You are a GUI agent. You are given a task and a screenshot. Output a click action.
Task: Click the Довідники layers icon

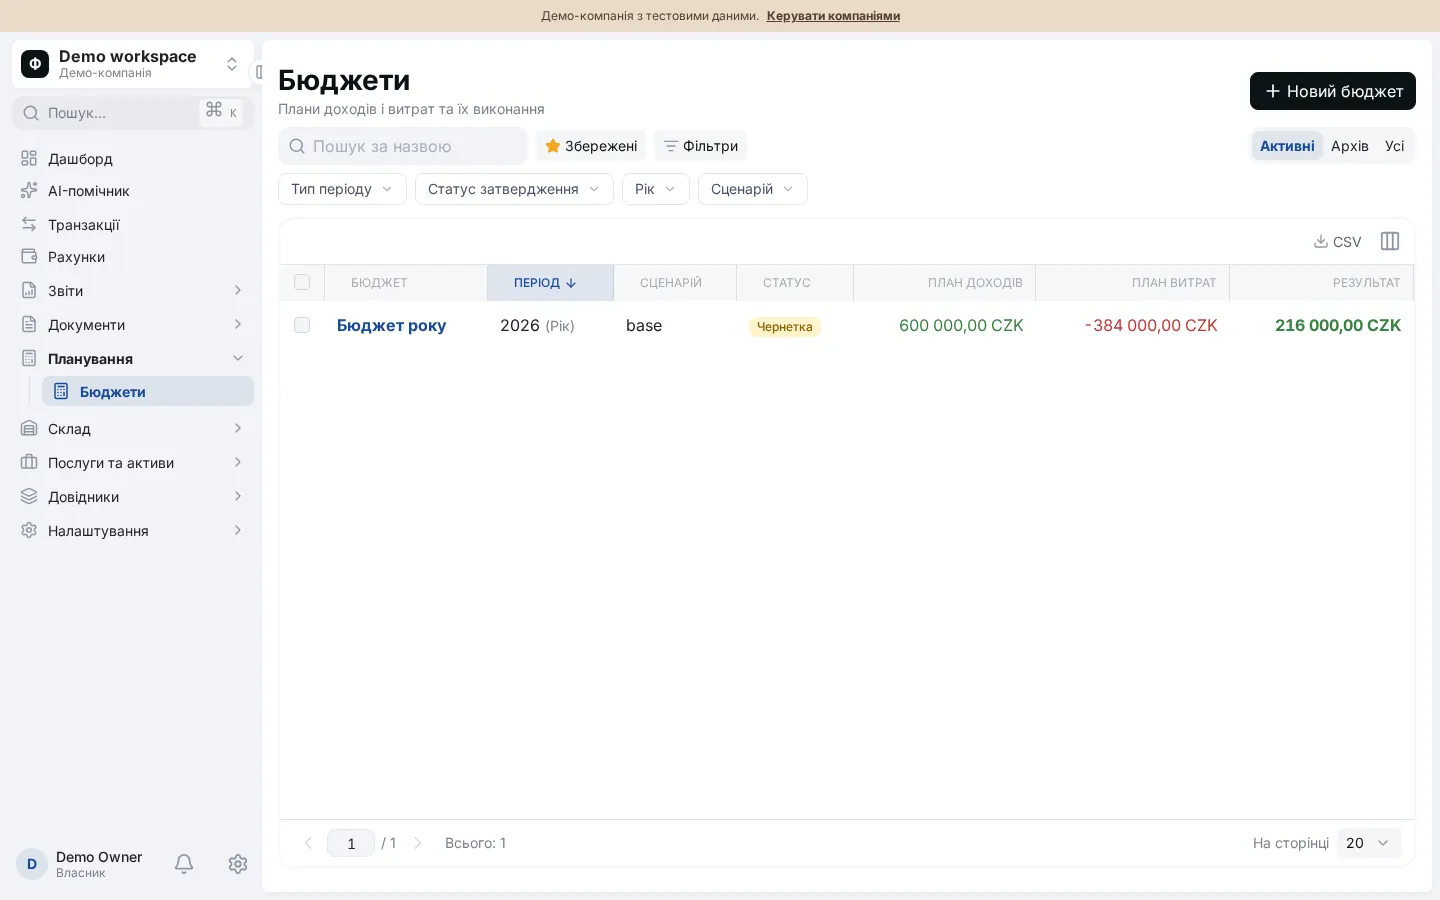[29, 496]
